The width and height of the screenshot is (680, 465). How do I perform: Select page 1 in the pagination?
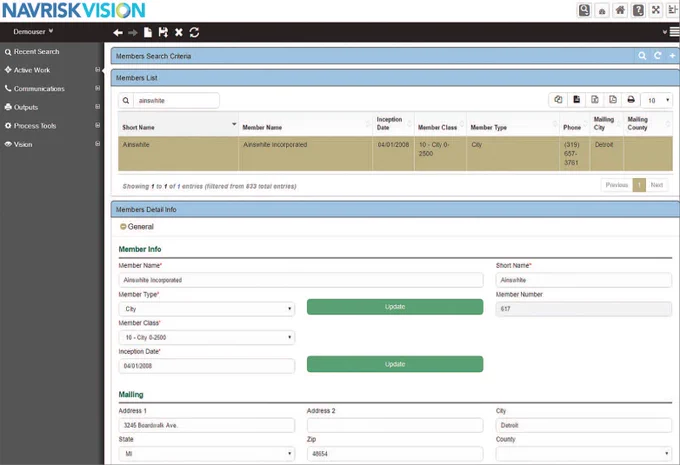[639, 185]
